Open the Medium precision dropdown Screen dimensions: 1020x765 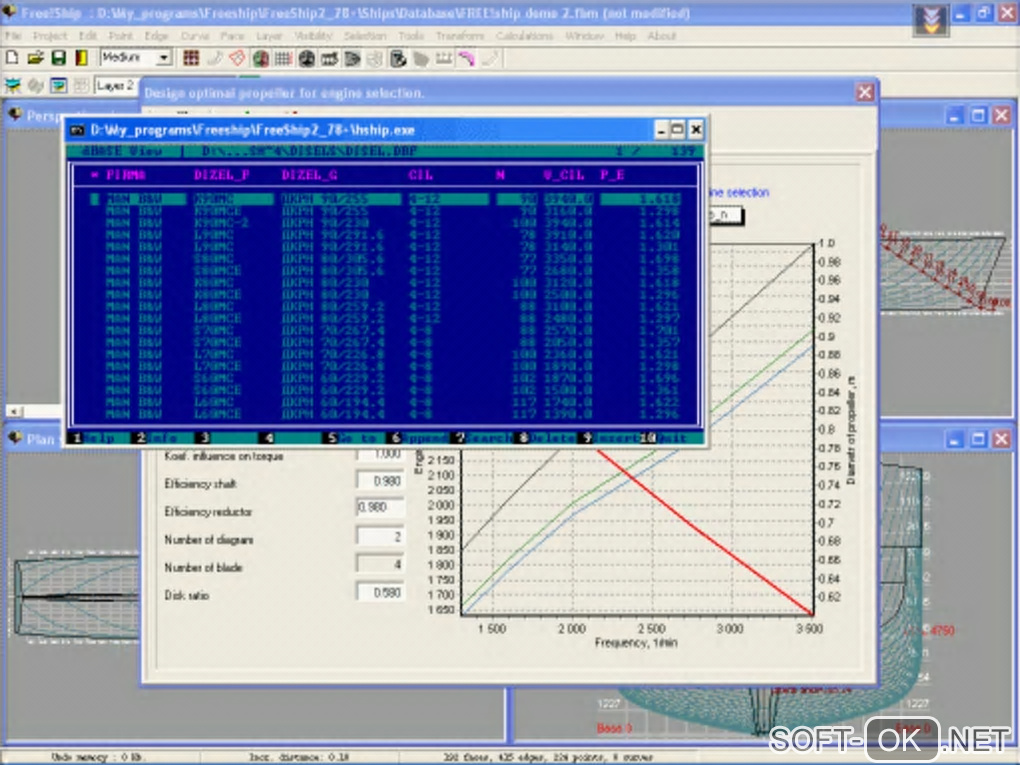point(164,59)
